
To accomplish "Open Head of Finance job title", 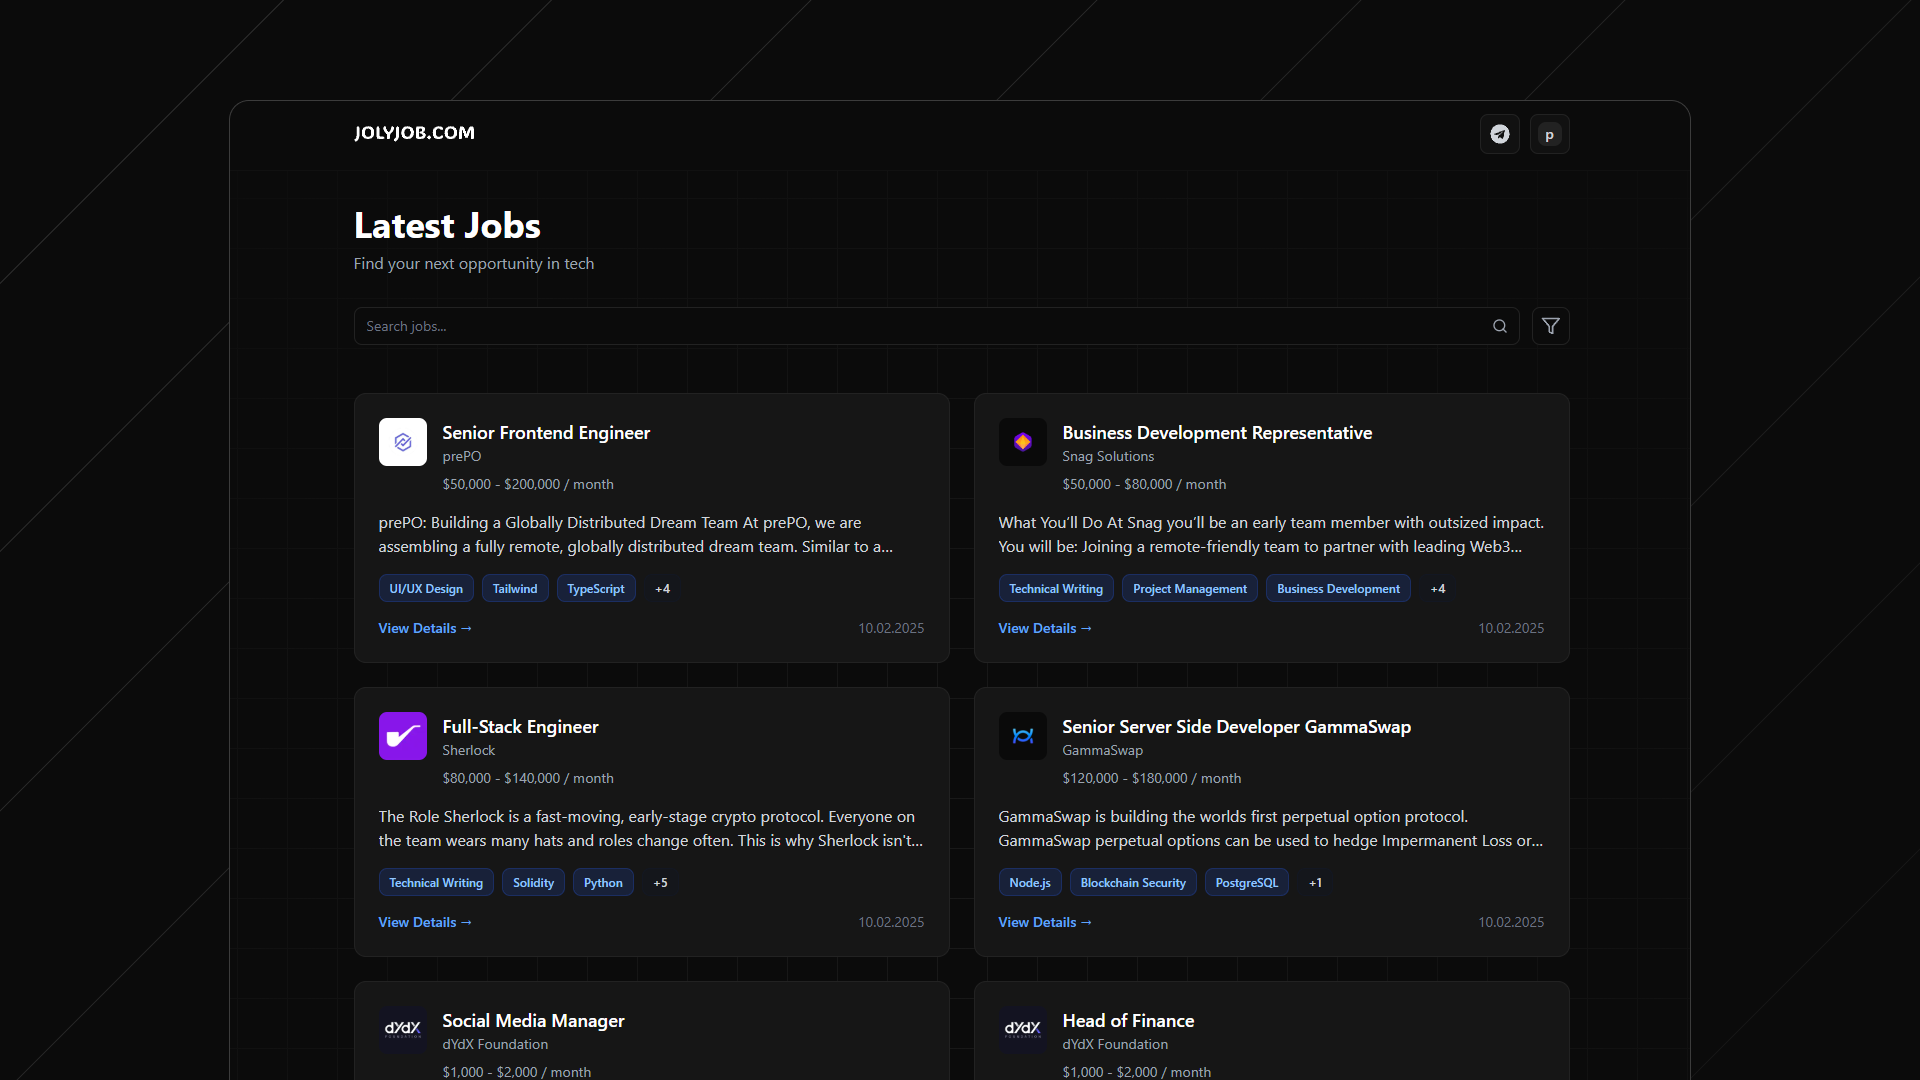I will [x=1128, y=1021].
